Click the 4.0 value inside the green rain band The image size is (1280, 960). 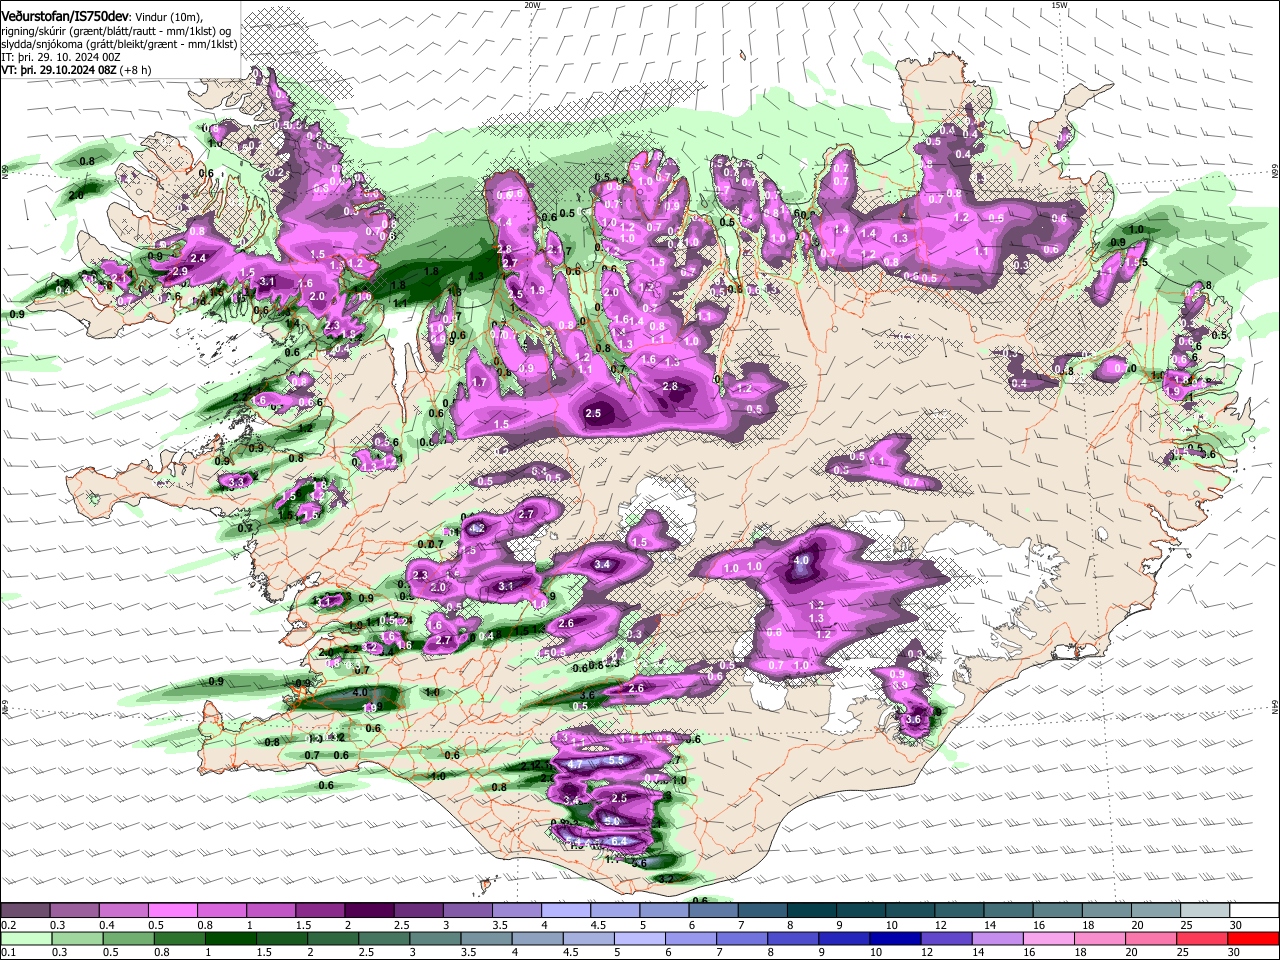pos(361,692)
